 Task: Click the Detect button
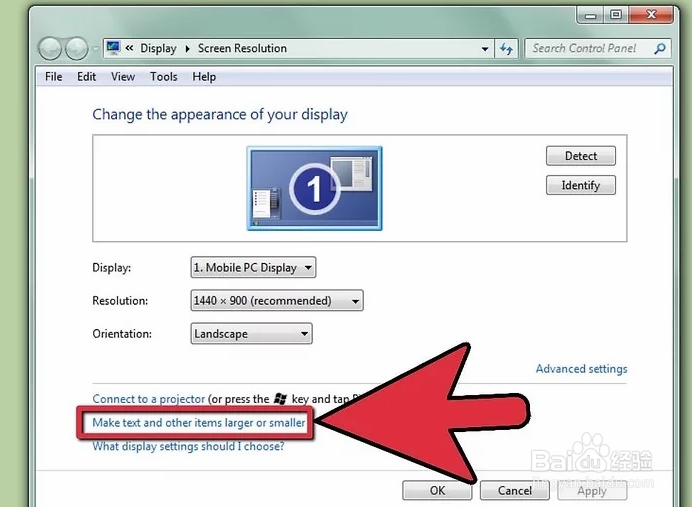click(581, 156)
